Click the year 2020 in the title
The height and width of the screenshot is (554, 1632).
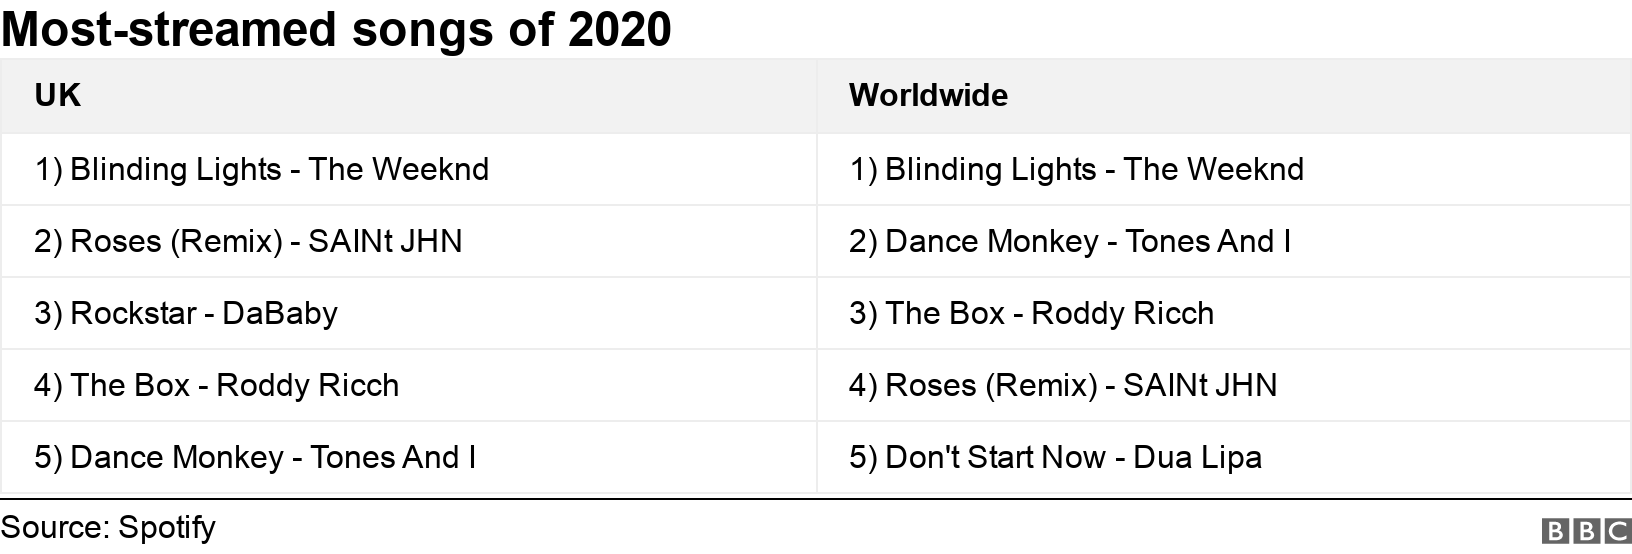pos(620,28)
